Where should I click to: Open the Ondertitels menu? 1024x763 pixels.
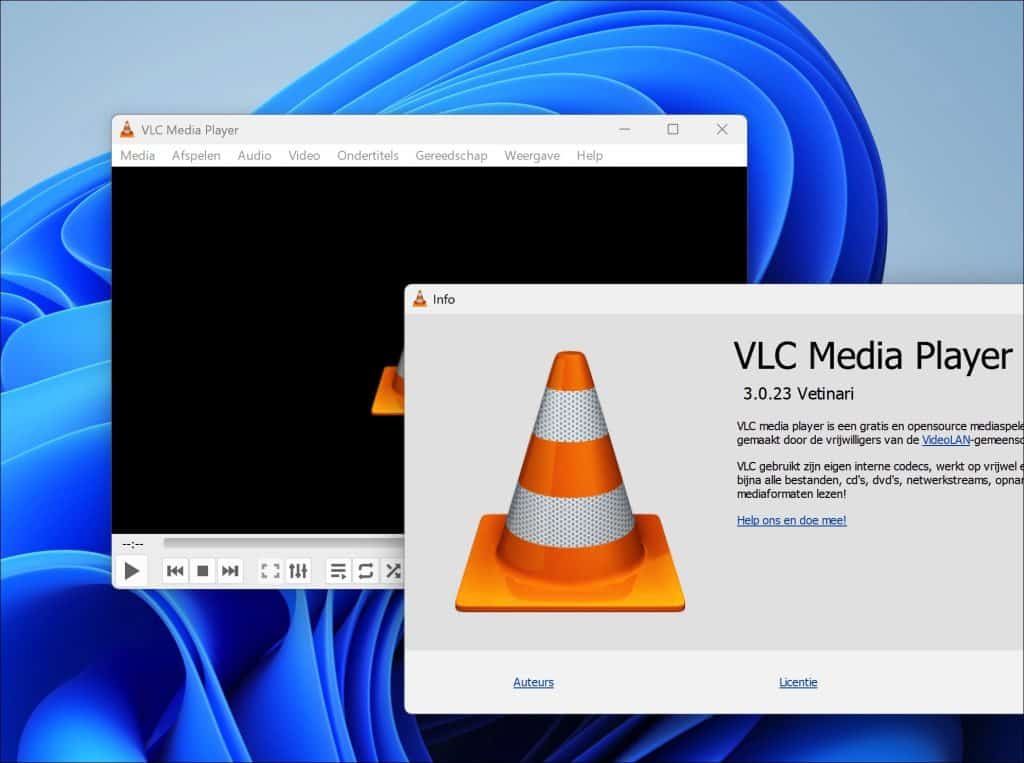(x=367, y=155)
